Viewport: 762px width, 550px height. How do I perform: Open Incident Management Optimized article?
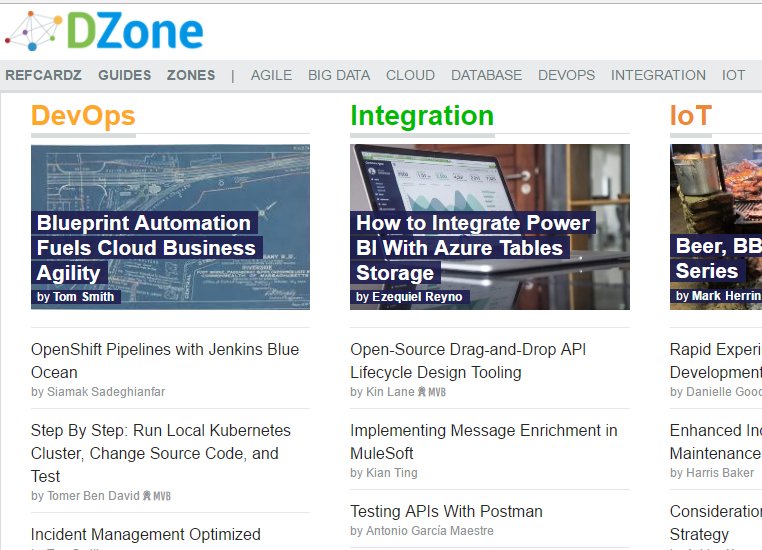click(x=146, y=534)
